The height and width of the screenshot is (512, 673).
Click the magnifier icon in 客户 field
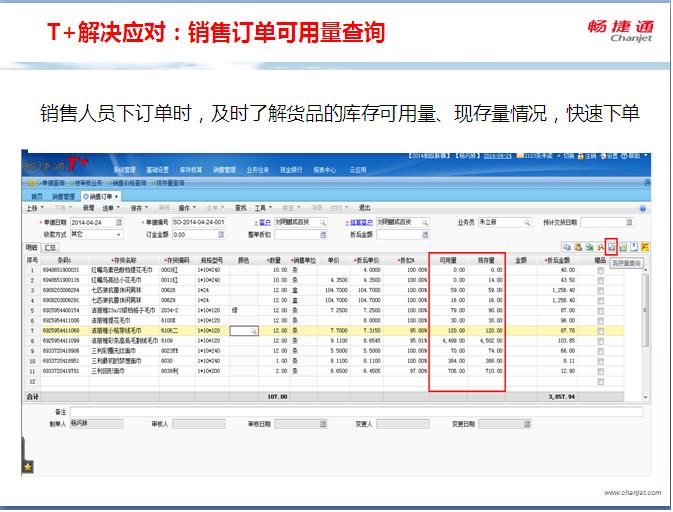323,222
